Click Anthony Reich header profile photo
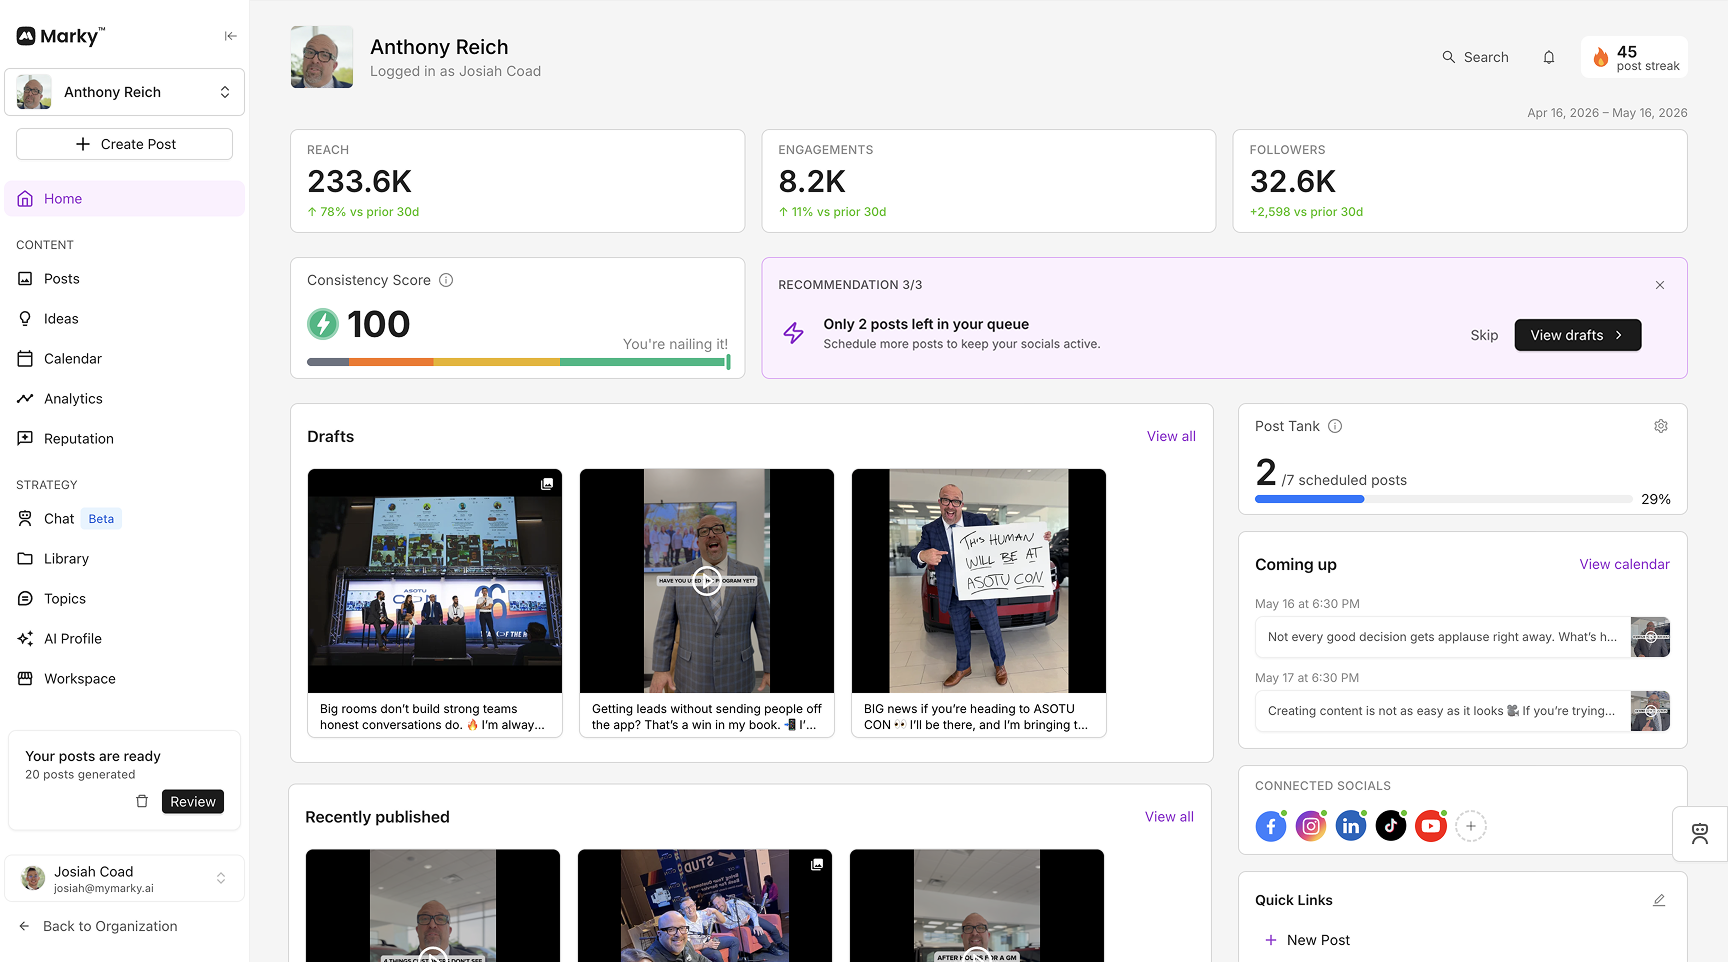 click(322, 57)
